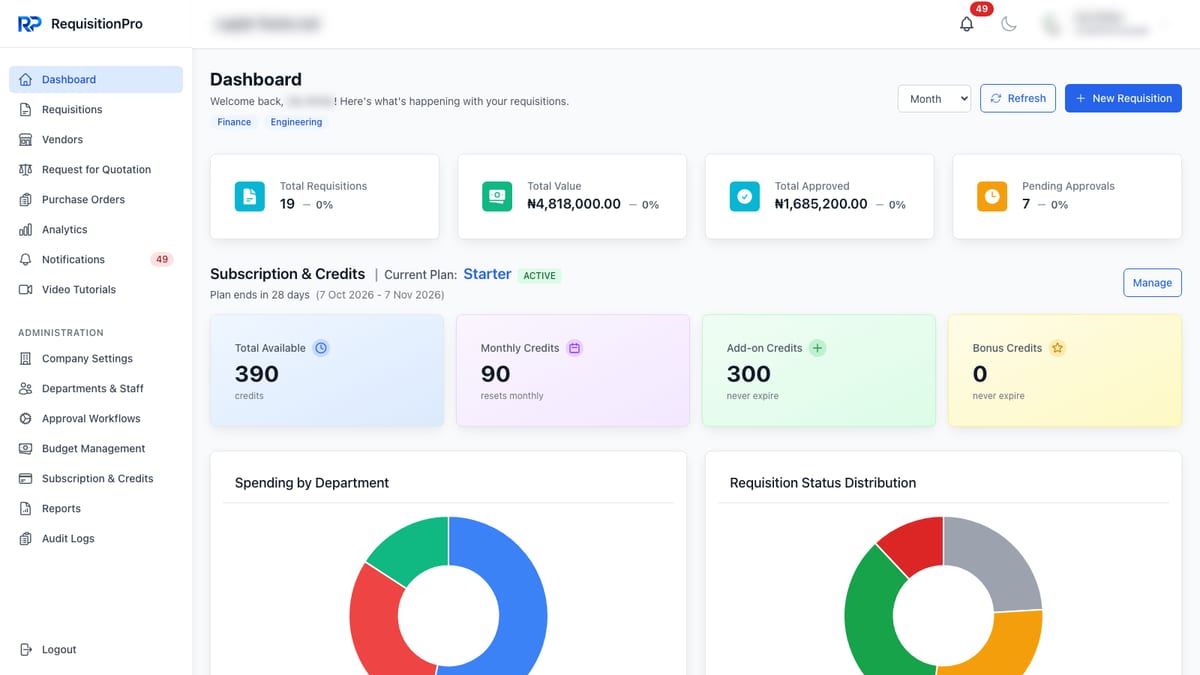1200x675 pixels.
Task: Click the clock icon beside Total Available
Action: 321,348
